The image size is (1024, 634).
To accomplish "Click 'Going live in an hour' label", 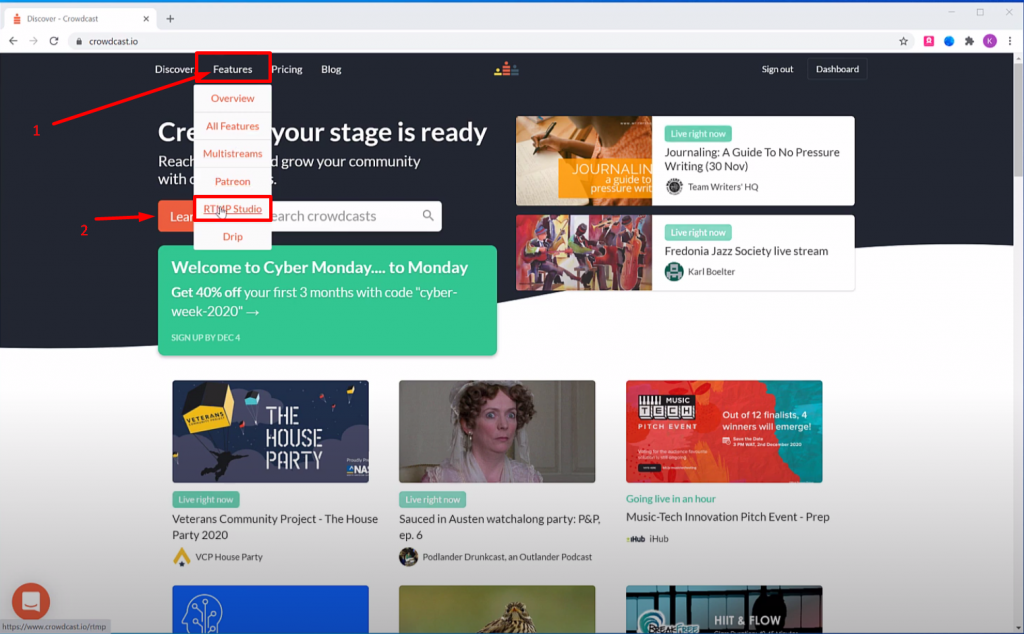I will click(671, 499).
